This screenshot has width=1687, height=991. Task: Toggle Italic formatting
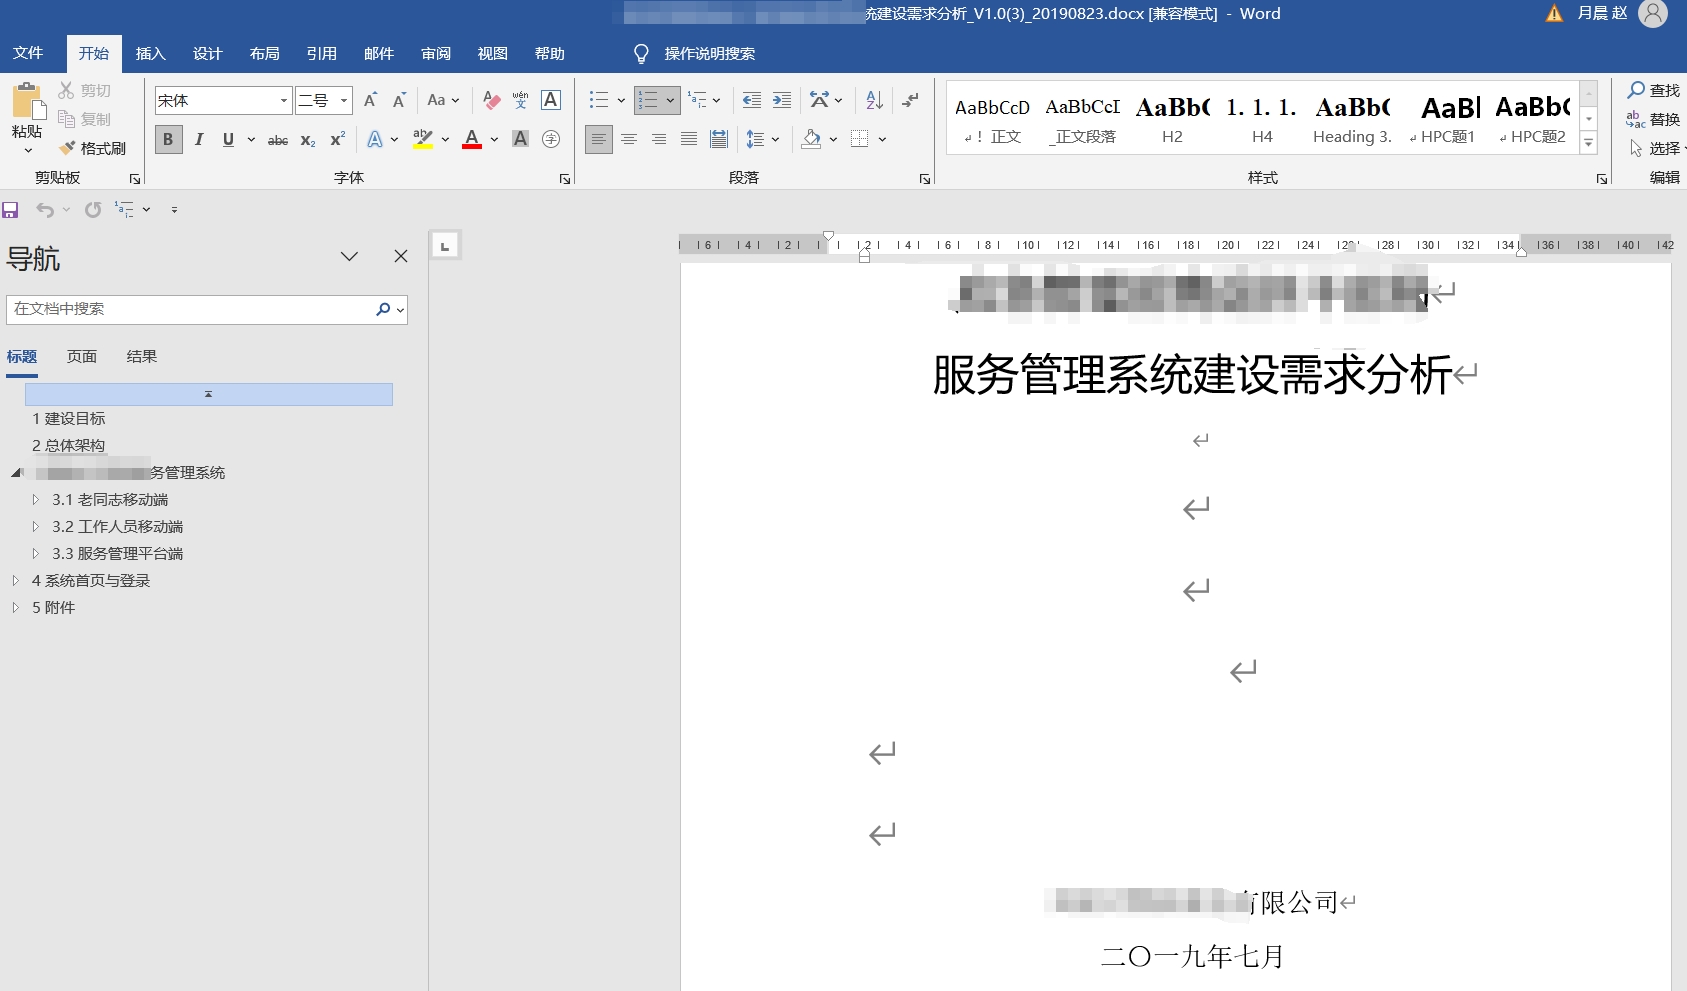[x=199, y=140]
